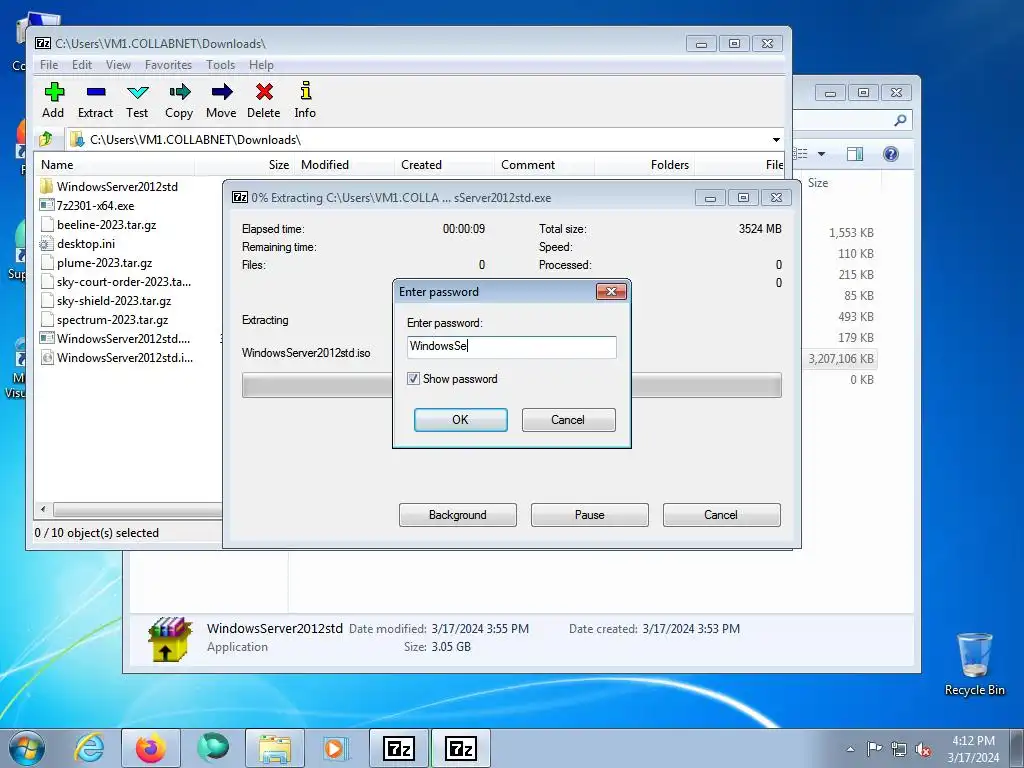Click the Add toolbar icon in 7-Zip
The width and height of the screenshot is (1024, 768).
[54, 92]
